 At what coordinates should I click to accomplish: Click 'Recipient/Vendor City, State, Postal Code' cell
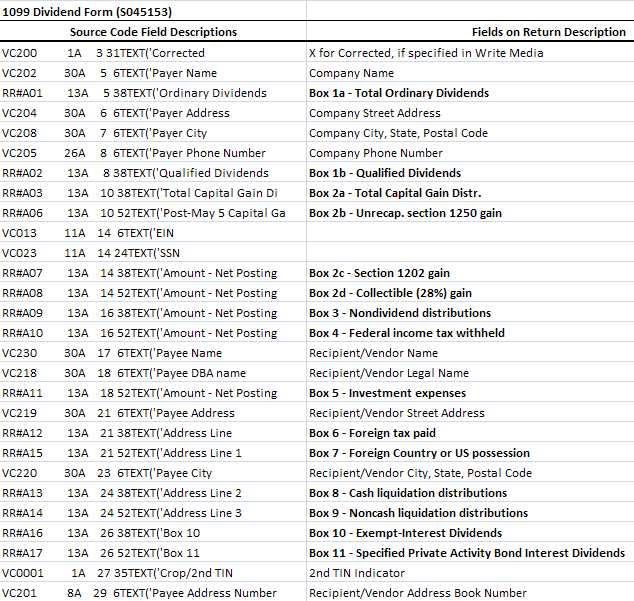point(470,473)
